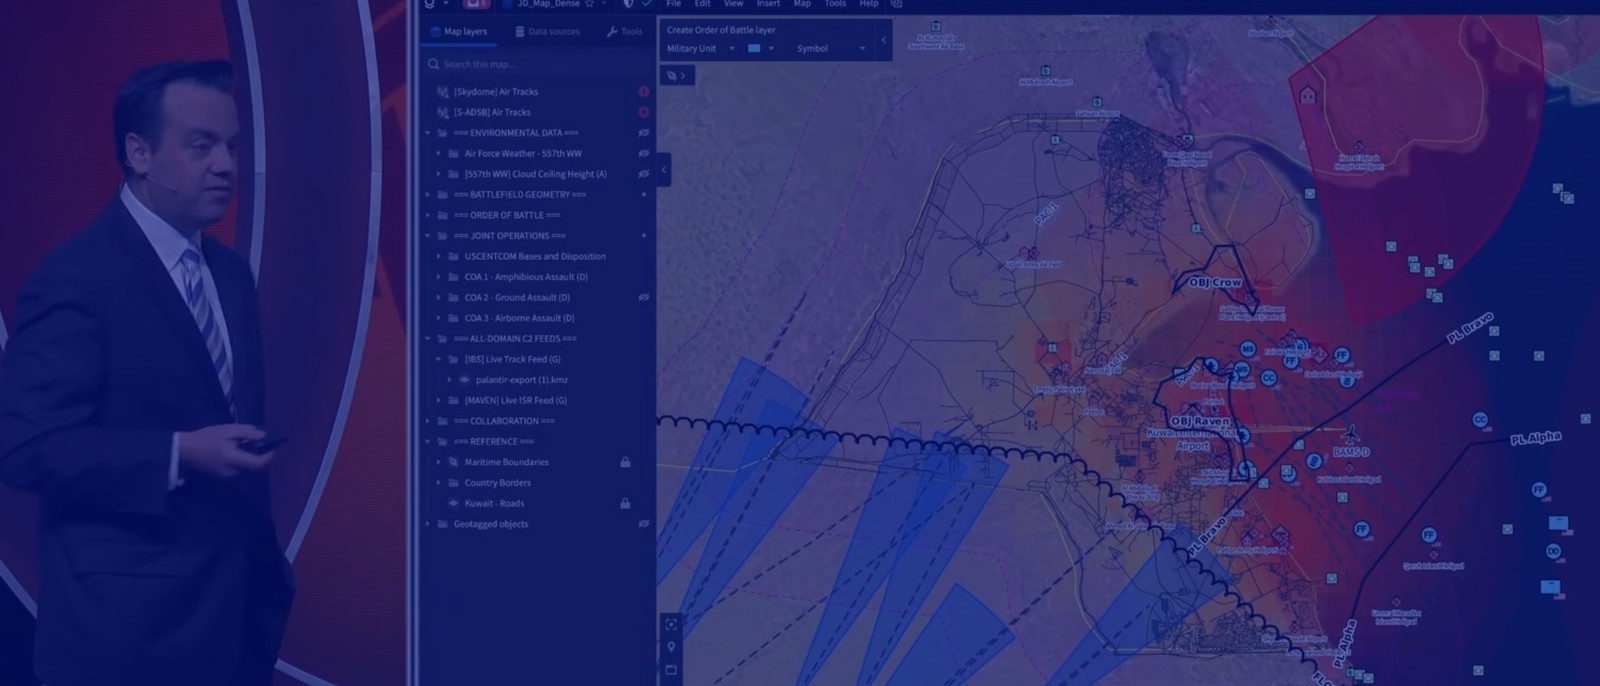Click the fit-to-view icon on map
Screen dimensions: 1600x686
click(x=671, y=624)
